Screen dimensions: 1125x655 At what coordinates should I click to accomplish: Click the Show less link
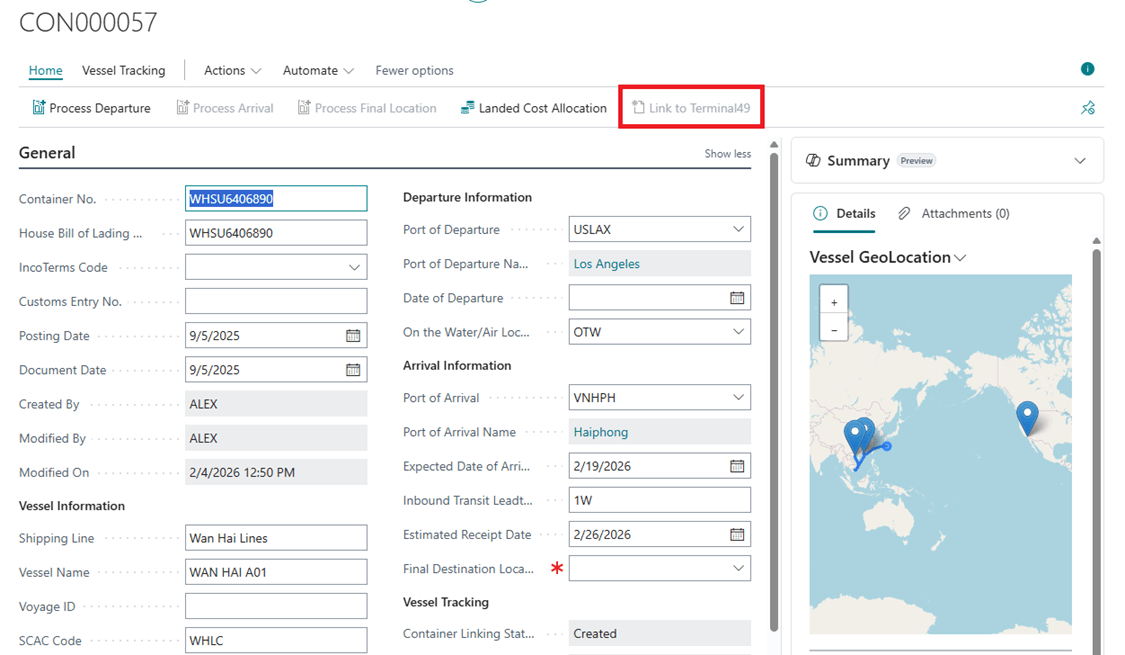pyautogui.click(x=727, y=154)
